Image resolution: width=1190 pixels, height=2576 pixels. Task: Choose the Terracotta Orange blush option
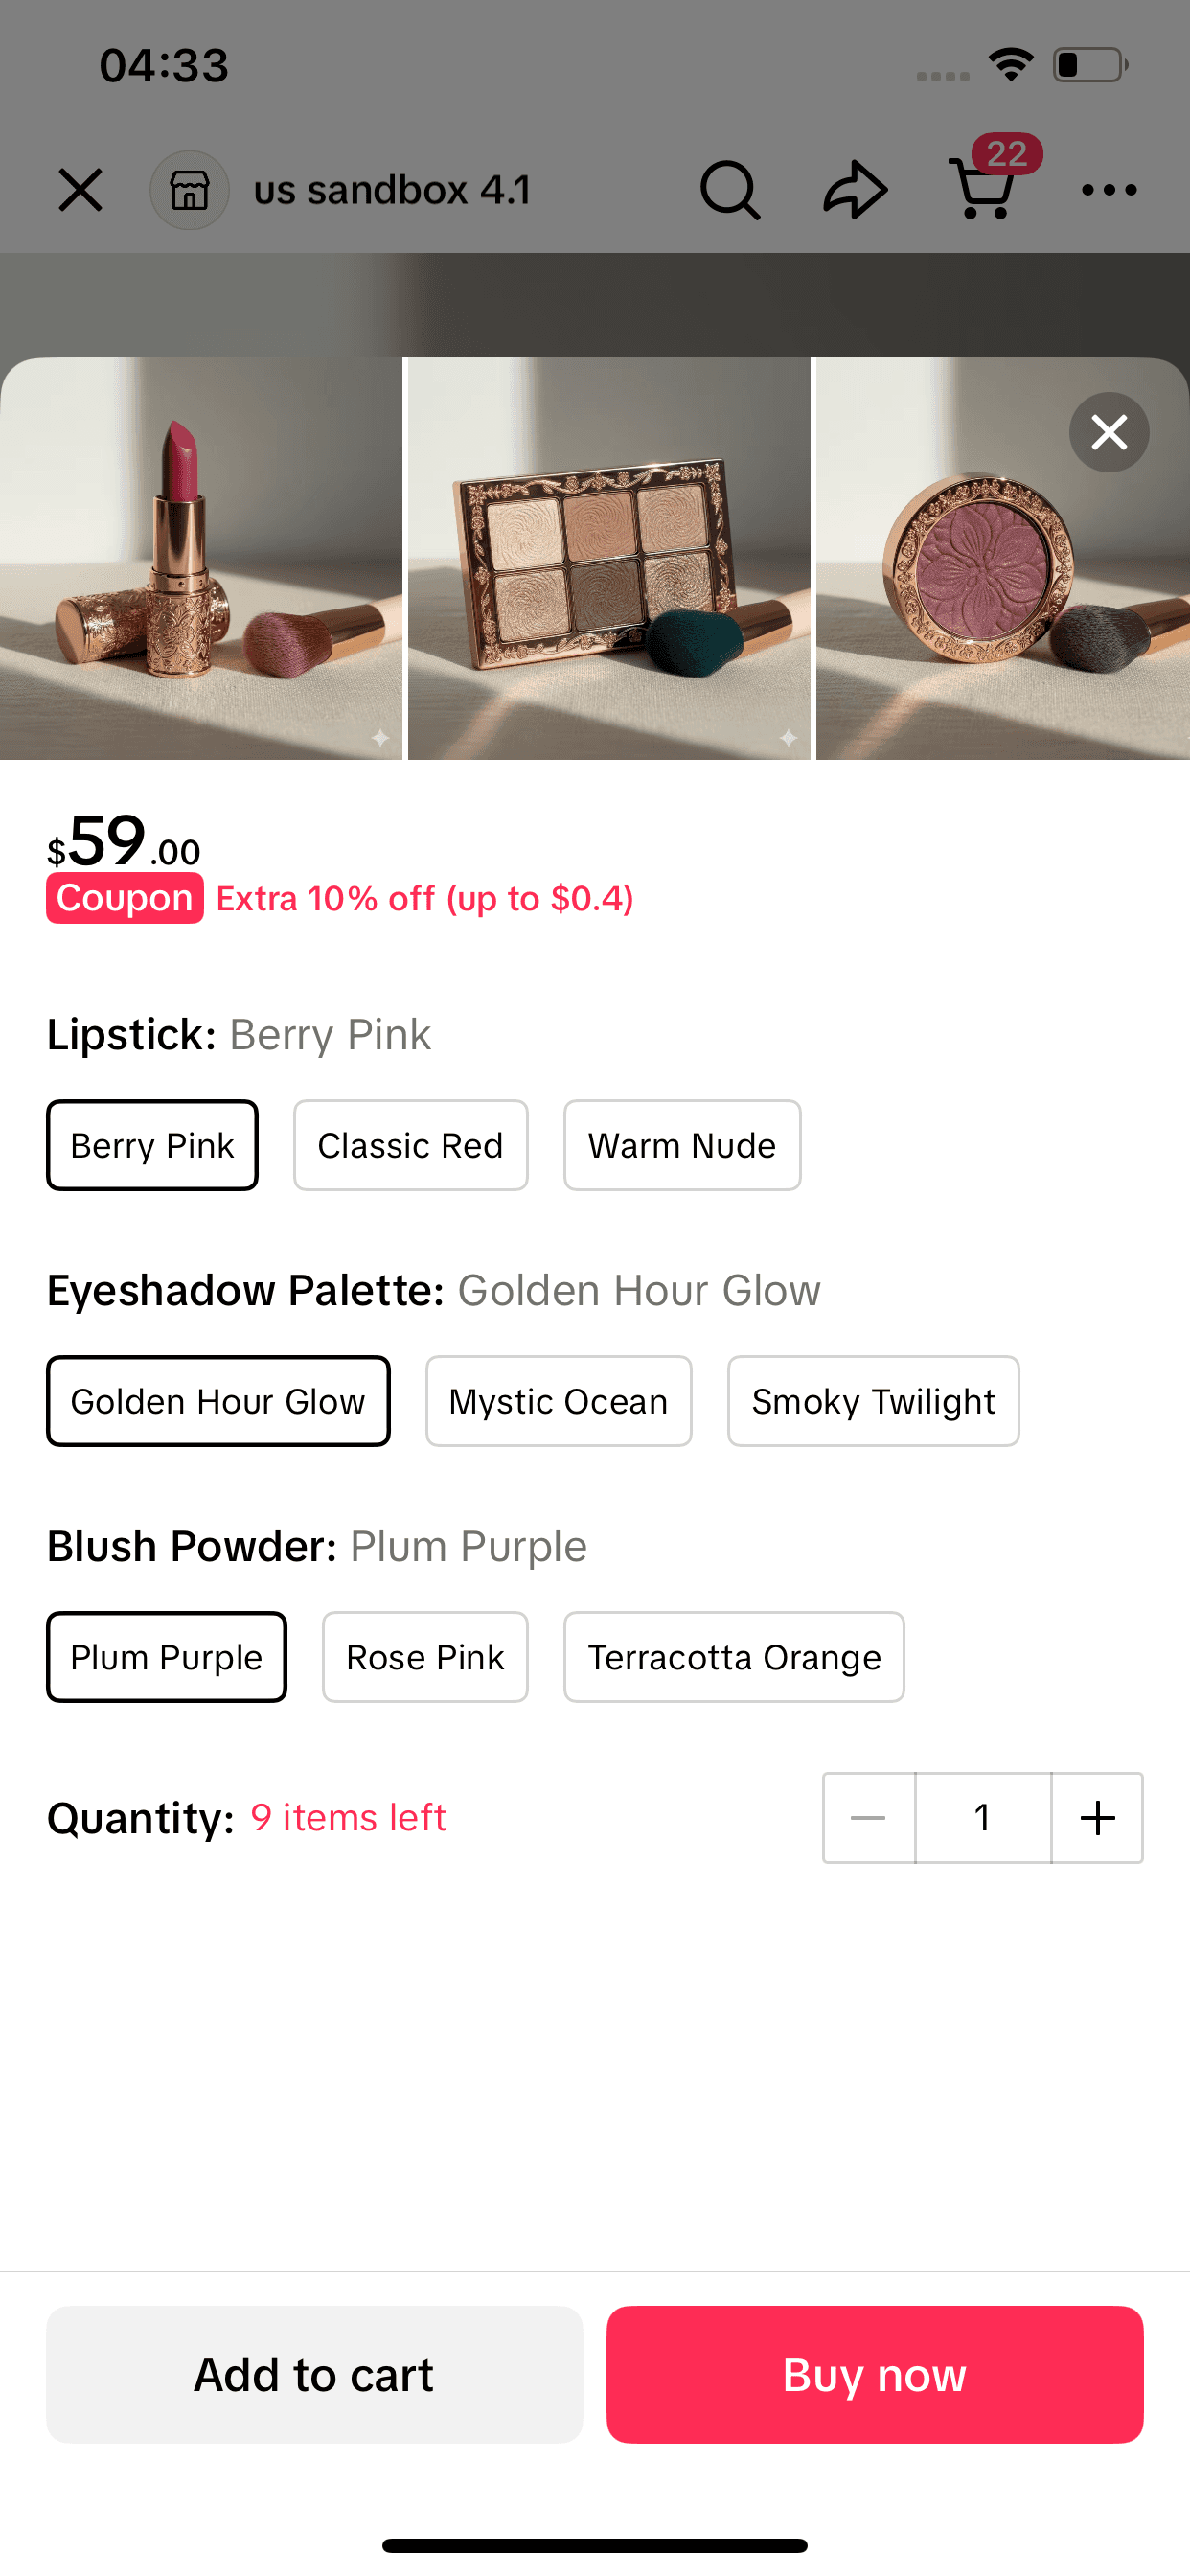(733, 1656)
